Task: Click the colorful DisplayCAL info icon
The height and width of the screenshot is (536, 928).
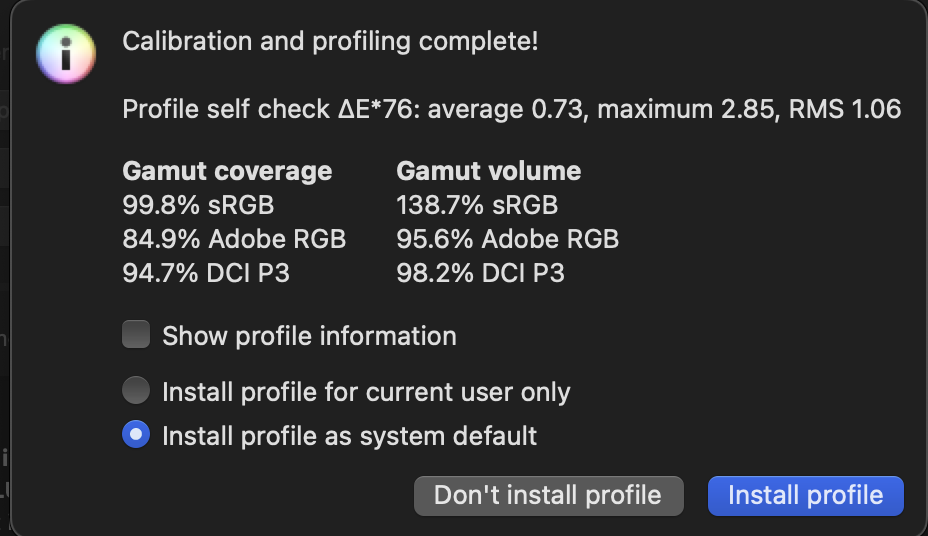Action: pyautogui.click(x=66, y=53)
